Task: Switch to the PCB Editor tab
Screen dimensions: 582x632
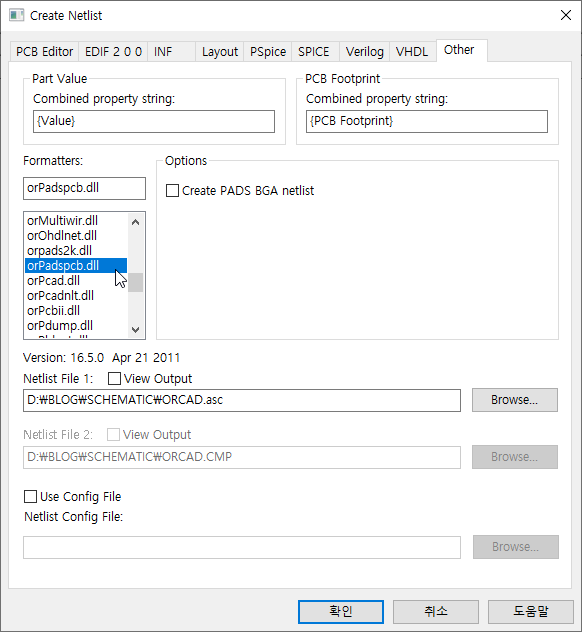Action: 44,52
